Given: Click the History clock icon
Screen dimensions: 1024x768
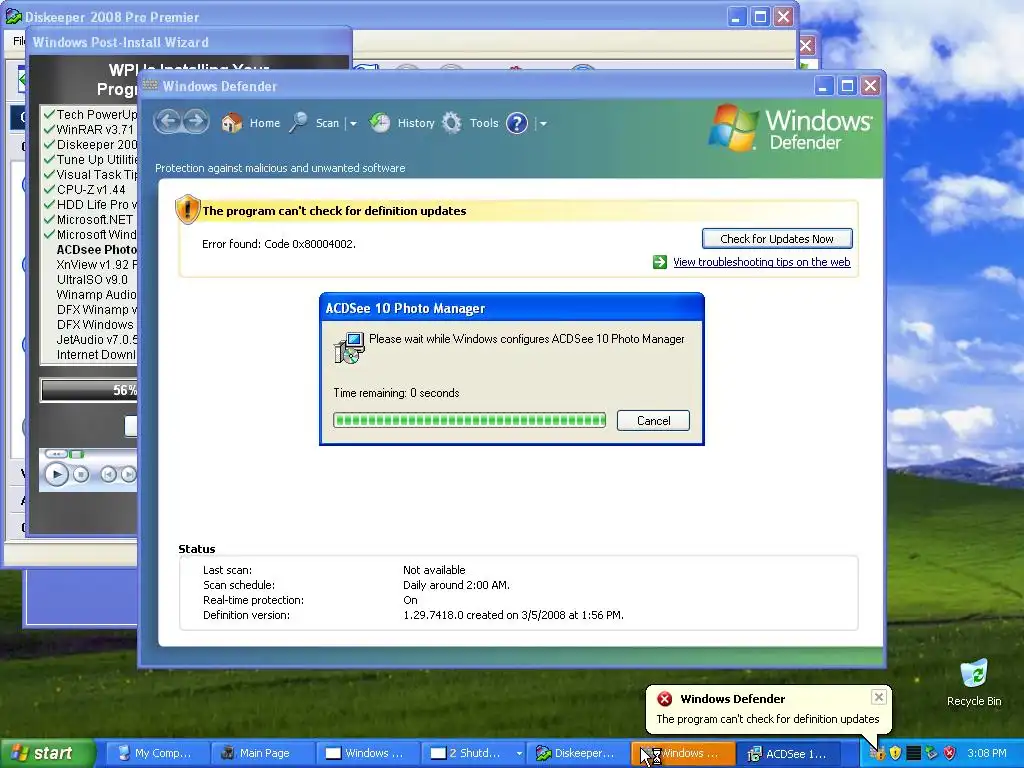Looking at the screenshot, I should coord(379,123).
